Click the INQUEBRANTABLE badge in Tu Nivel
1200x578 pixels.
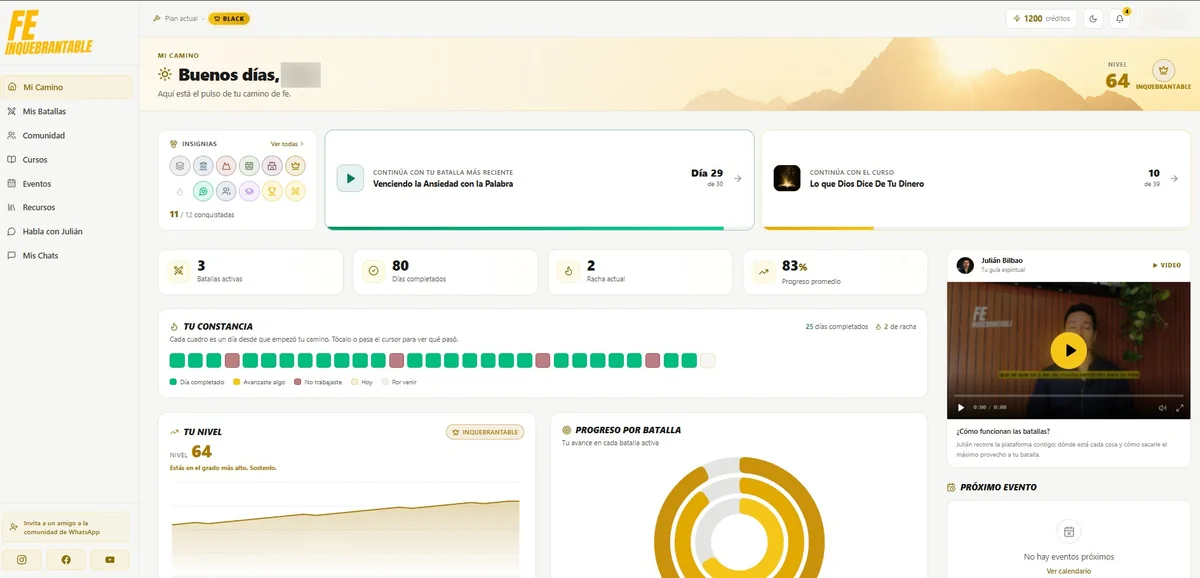tap(485, 432)
